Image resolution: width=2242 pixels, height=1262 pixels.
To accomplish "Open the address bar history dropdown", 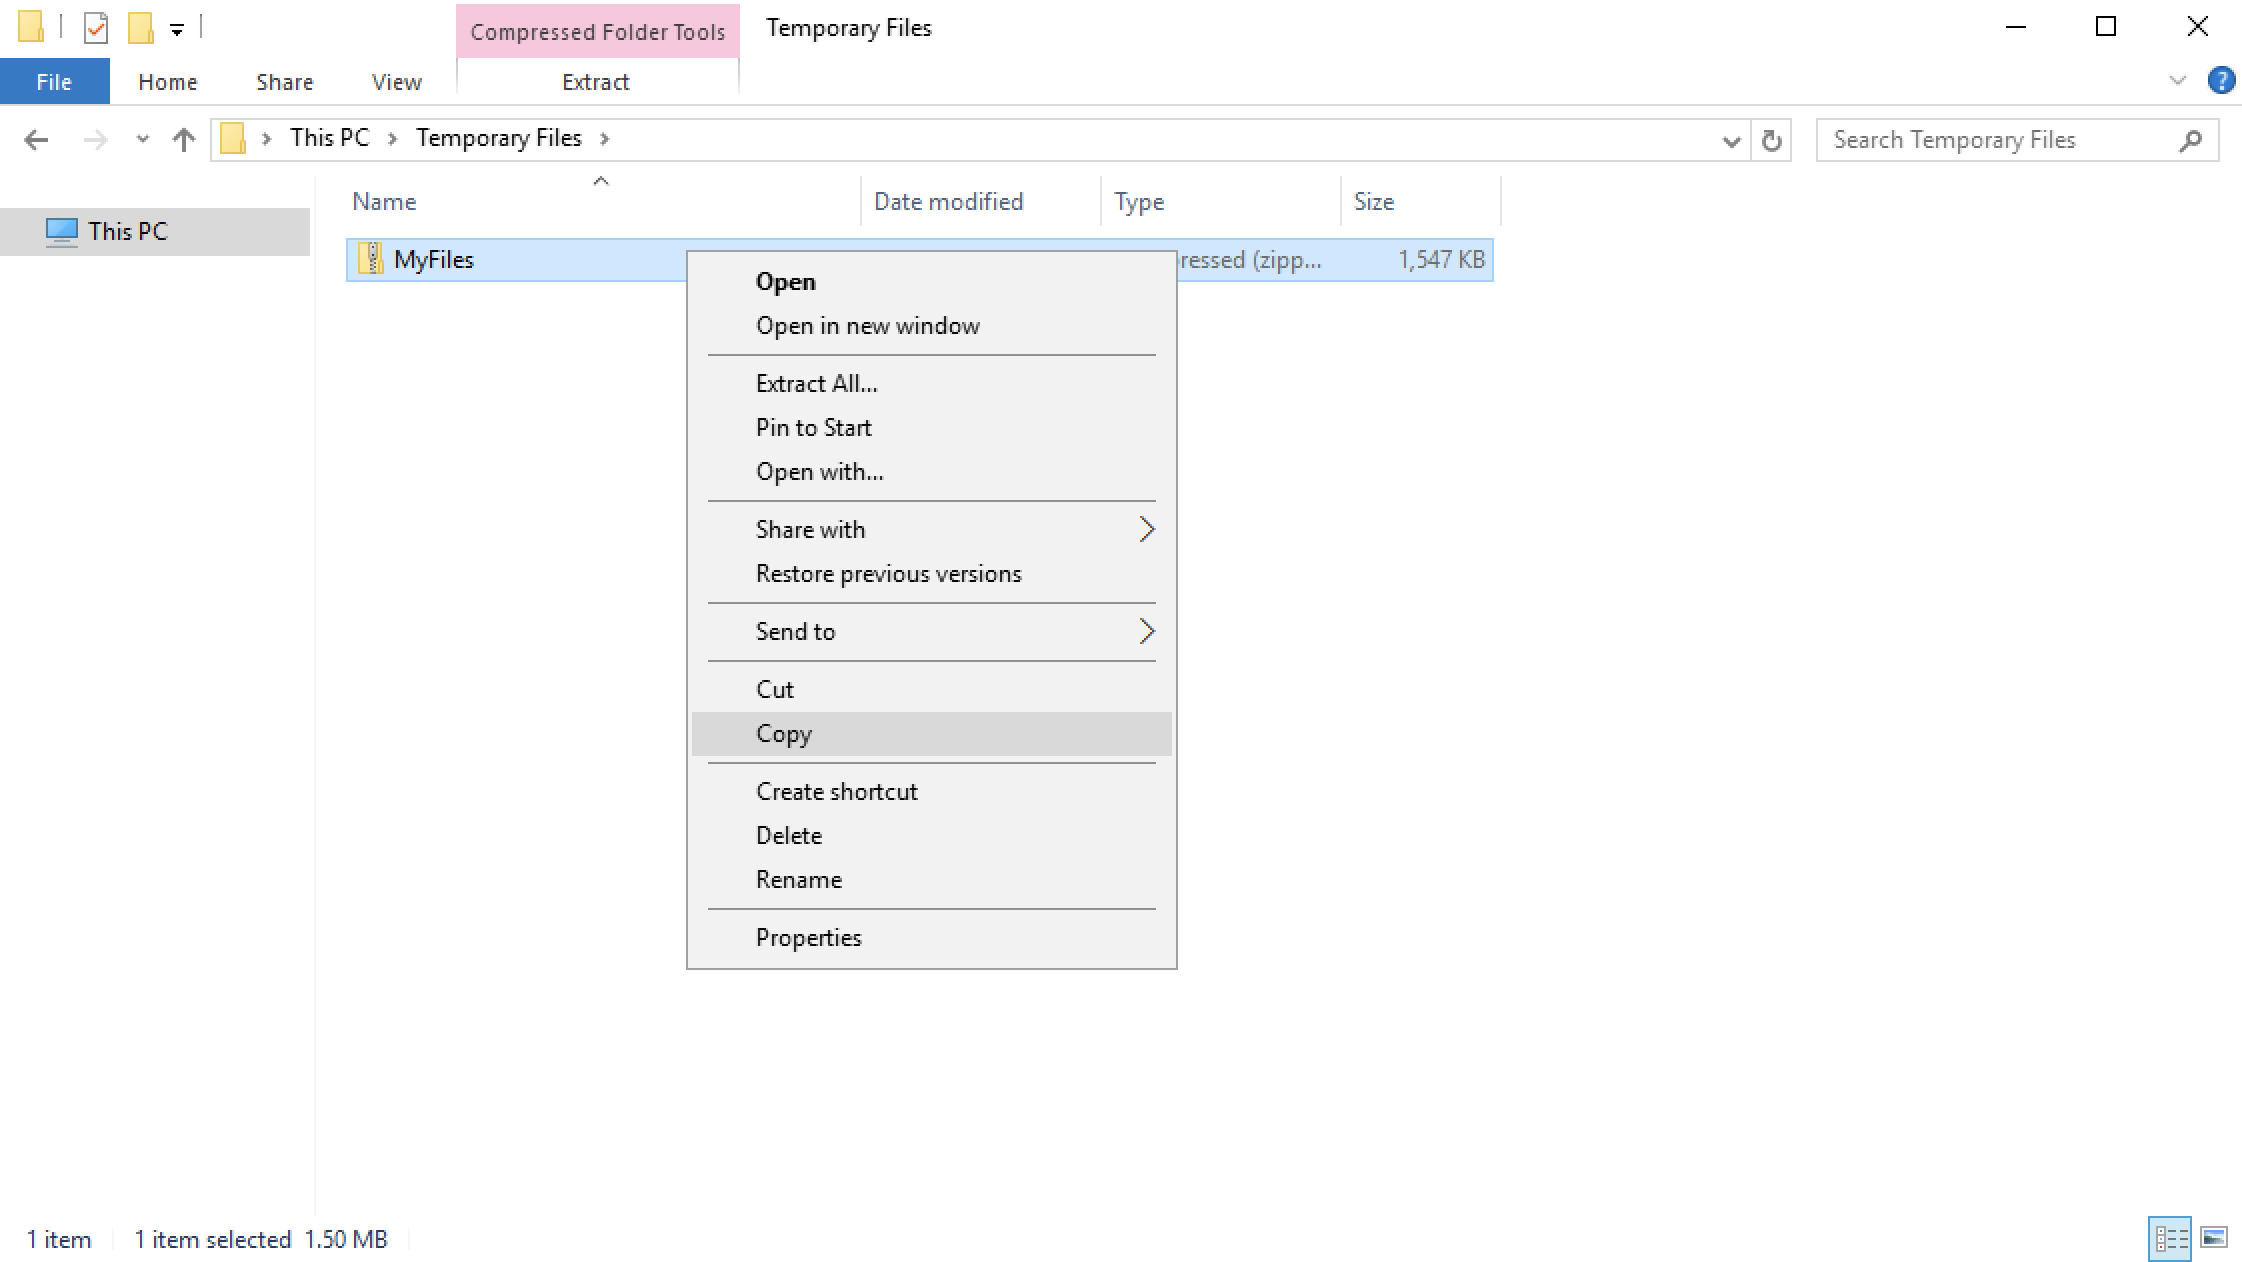I will 1731,141.
